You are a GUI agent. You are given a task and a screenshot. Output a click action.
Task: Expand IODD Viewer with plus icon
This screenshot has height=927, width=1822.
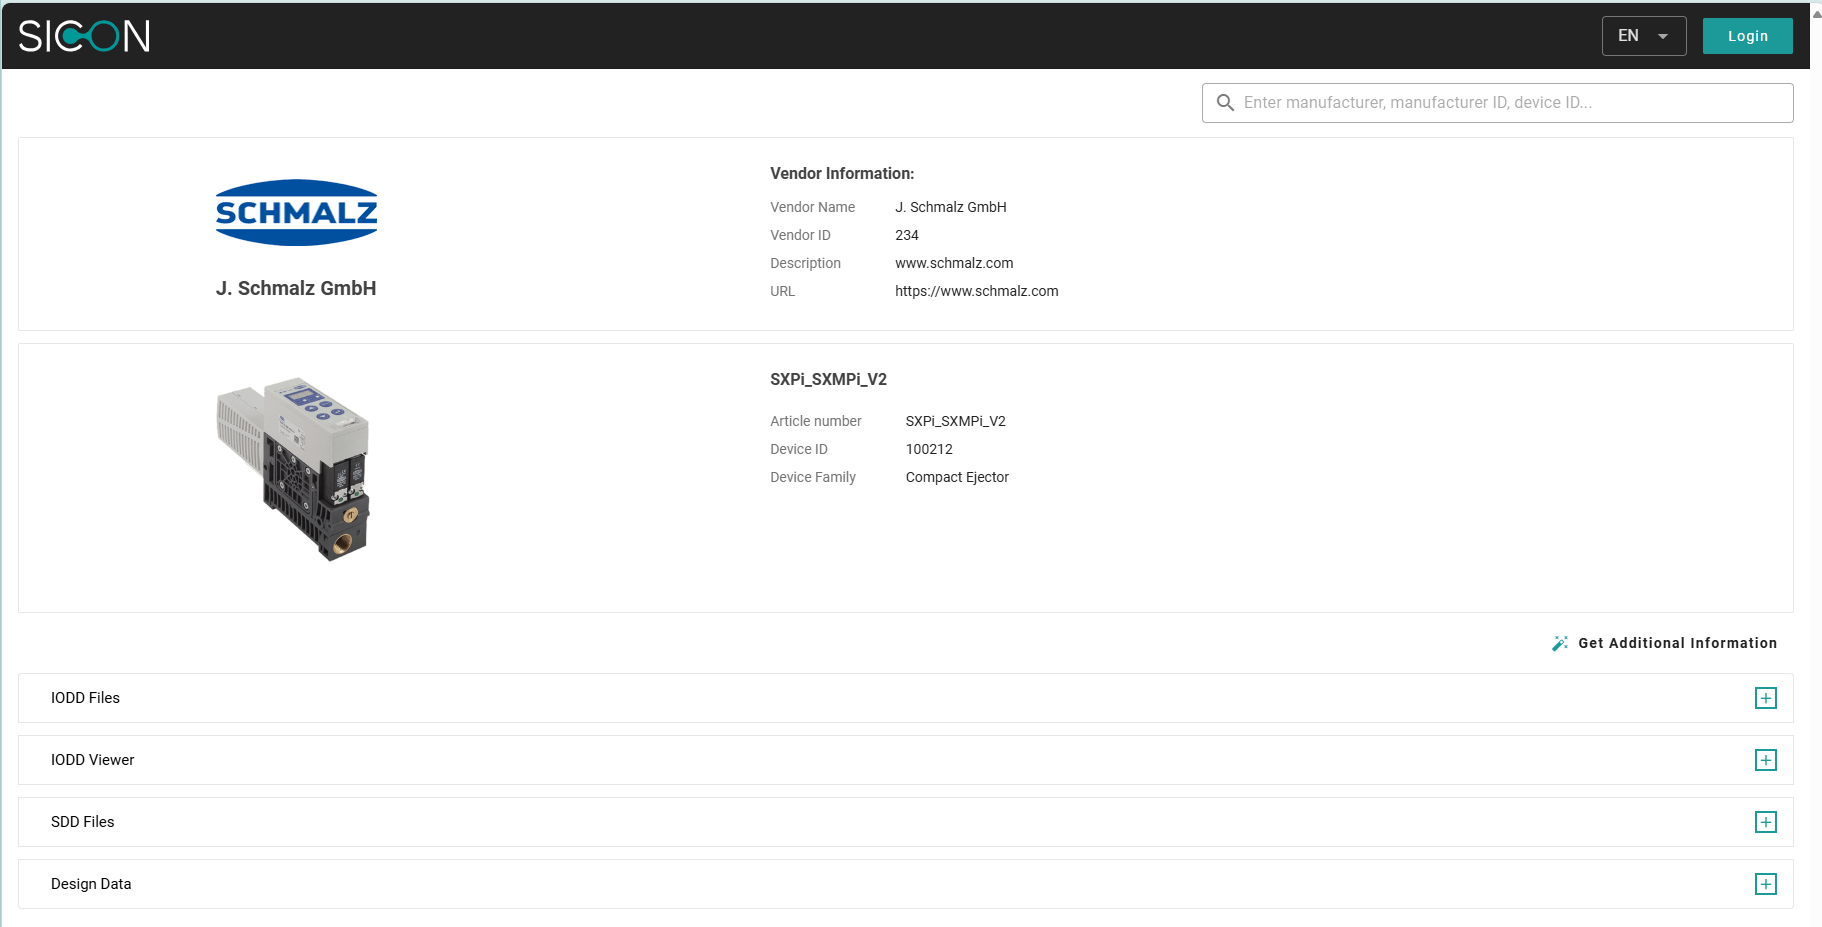pos(1765,760)
